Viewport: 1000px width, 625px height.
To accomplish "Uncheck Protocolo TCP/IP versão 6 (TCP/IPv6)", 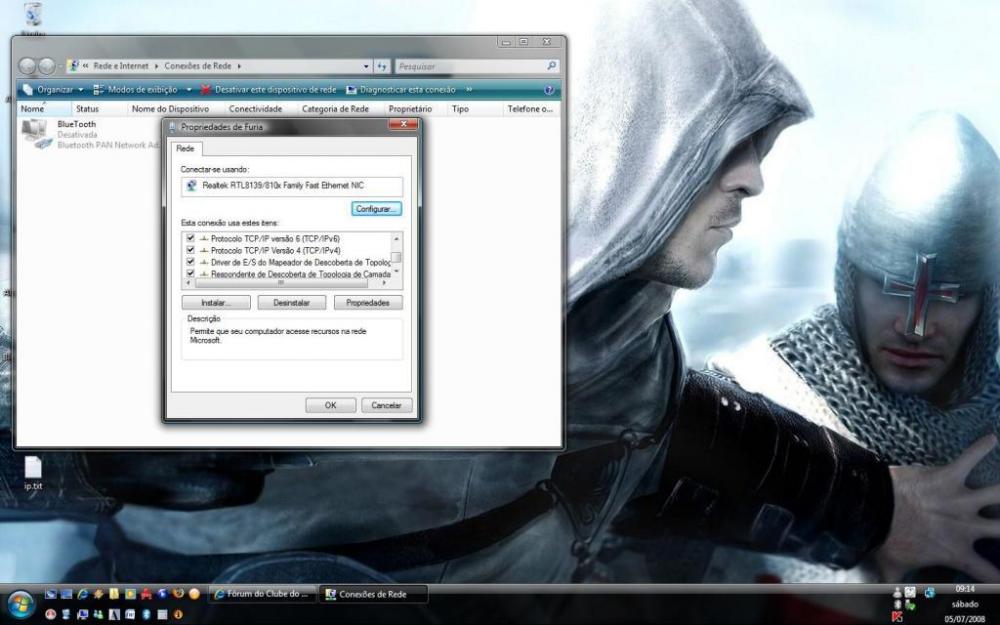I will click(x=190, y=239).
